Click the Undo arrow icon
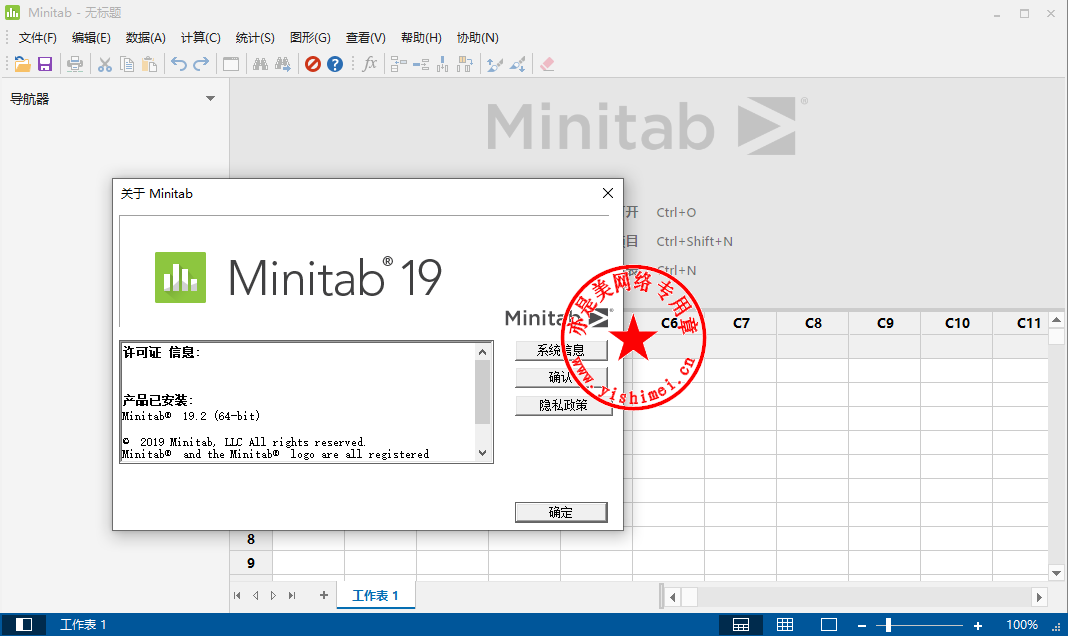The width and height of the screenshot is (1068, 636). point(178,64)
